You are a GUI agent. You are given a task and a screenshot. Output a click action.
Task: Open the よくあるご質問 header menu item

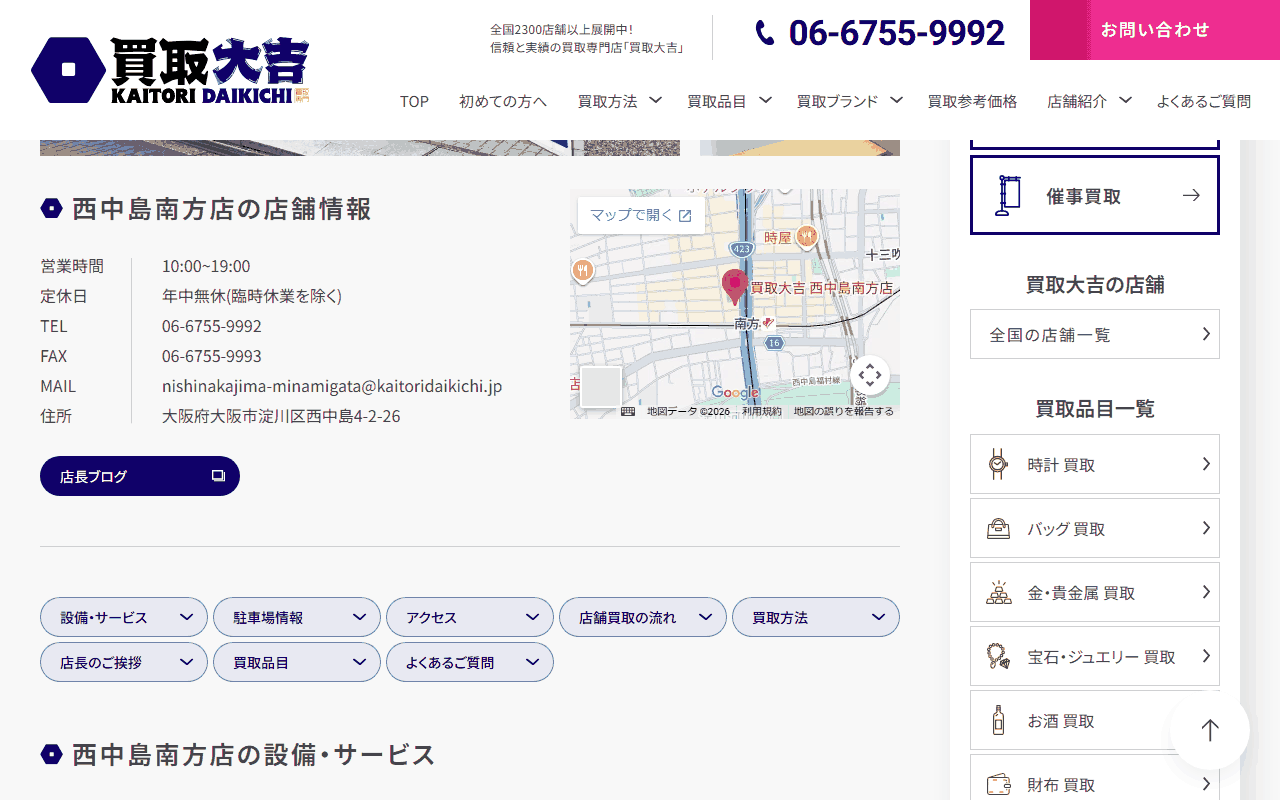tap(1204, 101)
